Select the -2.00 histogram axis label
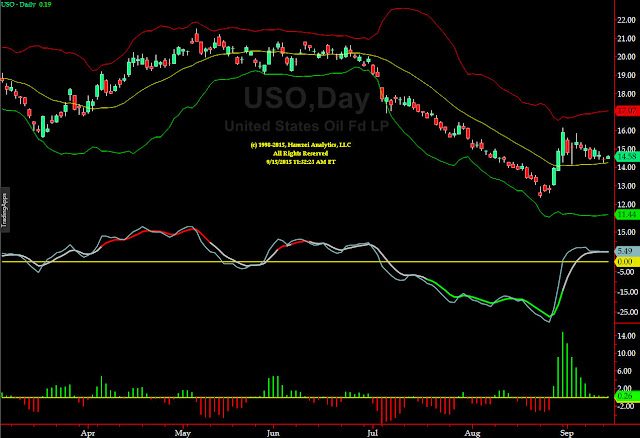Image resolution: width=640 pixels, height=438 pixels. click(x=627, y=406)
